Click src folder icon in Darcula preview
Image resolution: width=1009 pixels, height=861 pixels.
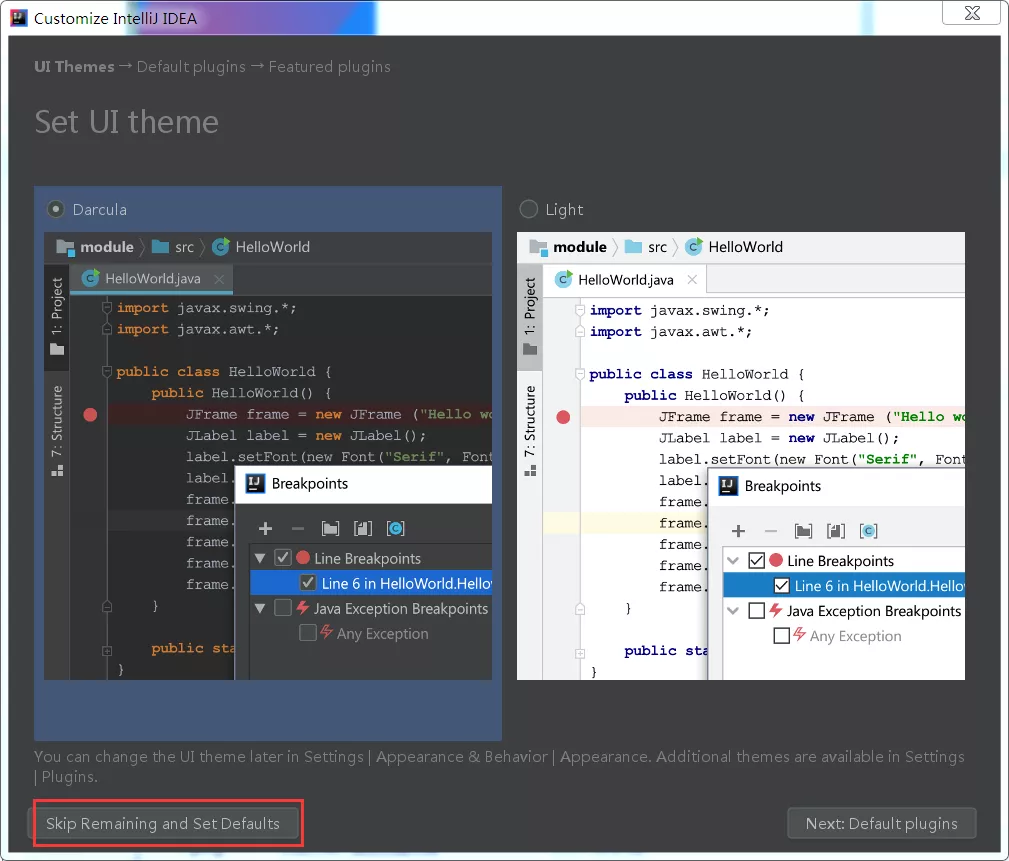click(x=160, y=246)
